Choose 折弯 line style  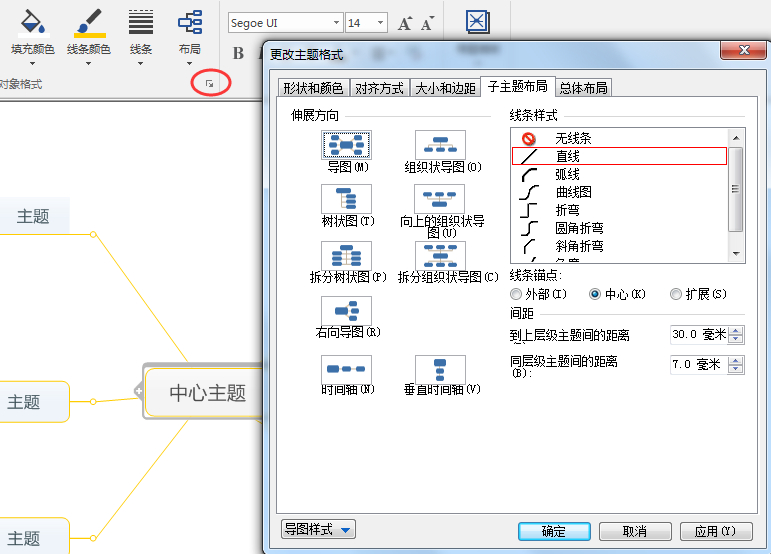point(619,210)
